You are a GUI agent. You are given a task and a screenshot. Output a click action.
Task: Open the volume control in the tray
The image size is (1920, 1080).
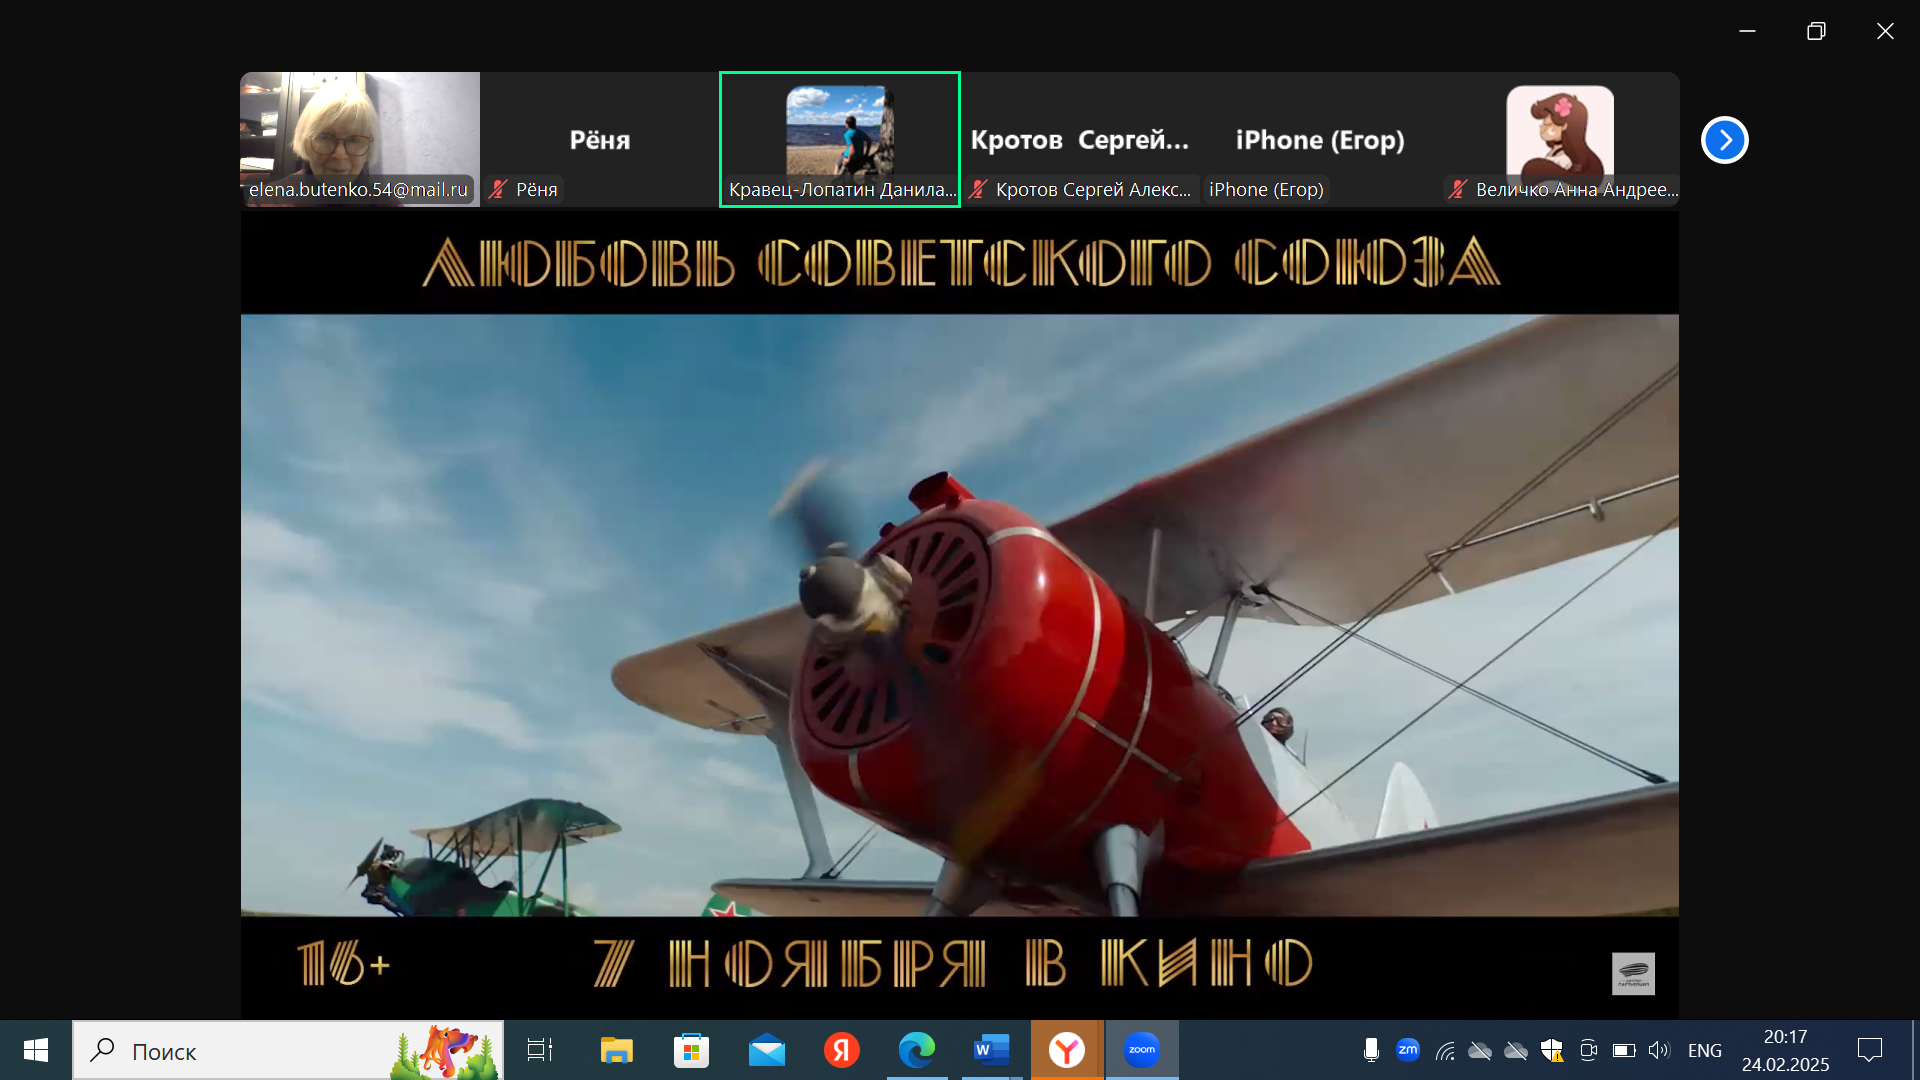pyautogui.click(x=1660, y=1050)
